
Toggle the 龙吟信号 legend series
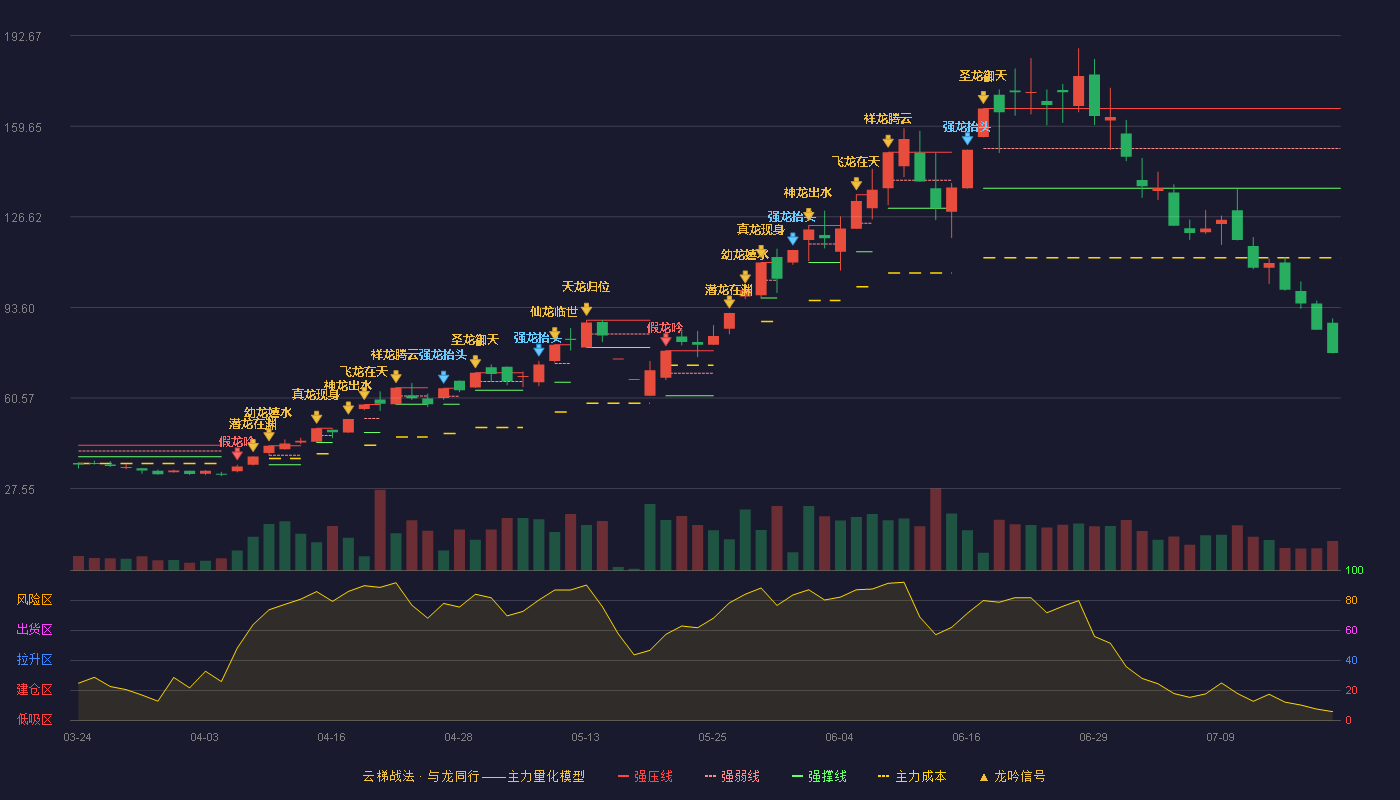pos(1011,776)
